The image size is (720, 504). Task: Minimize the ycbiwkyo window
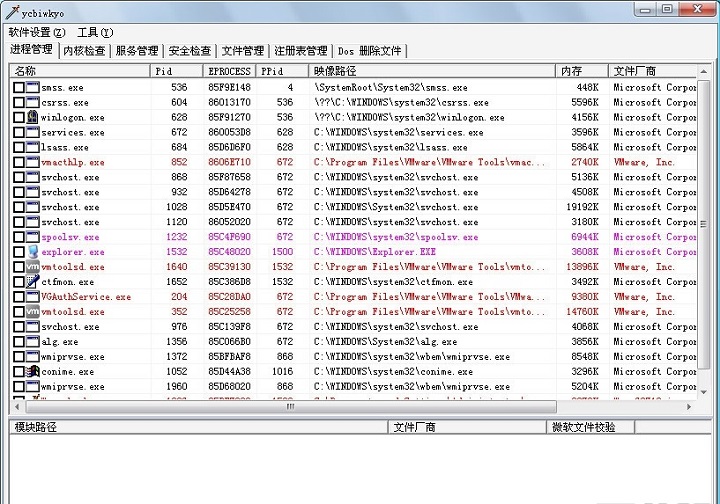click(x=645, y=9)
